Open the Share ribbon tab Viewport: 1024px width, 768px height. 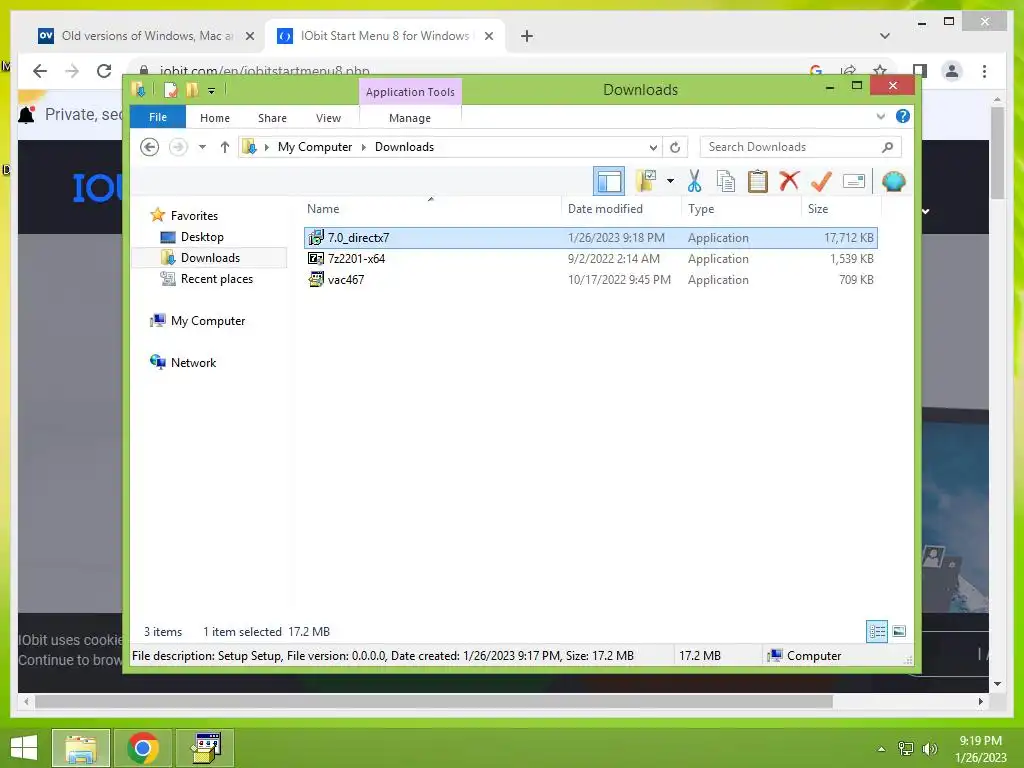(272, 118)
